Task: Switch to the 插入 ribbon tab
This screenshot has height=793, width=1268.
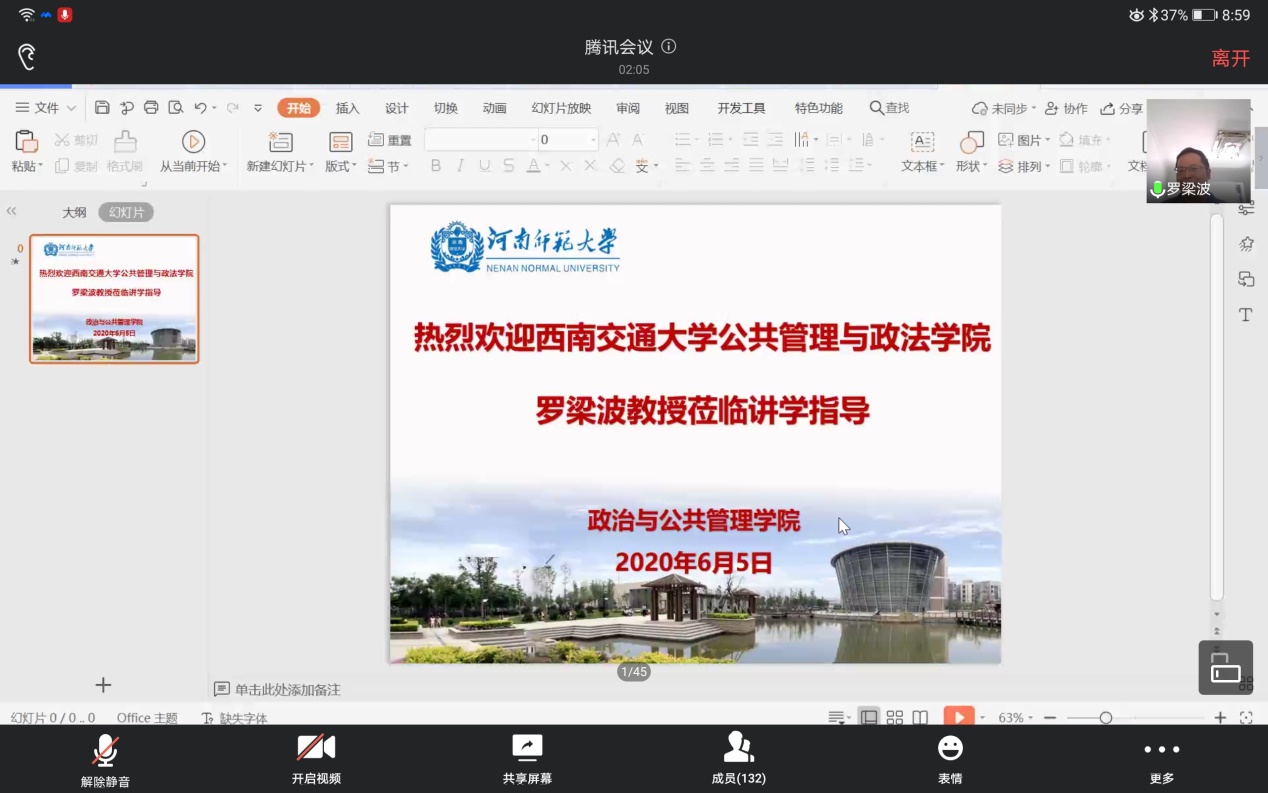Action: coord(347,108)
